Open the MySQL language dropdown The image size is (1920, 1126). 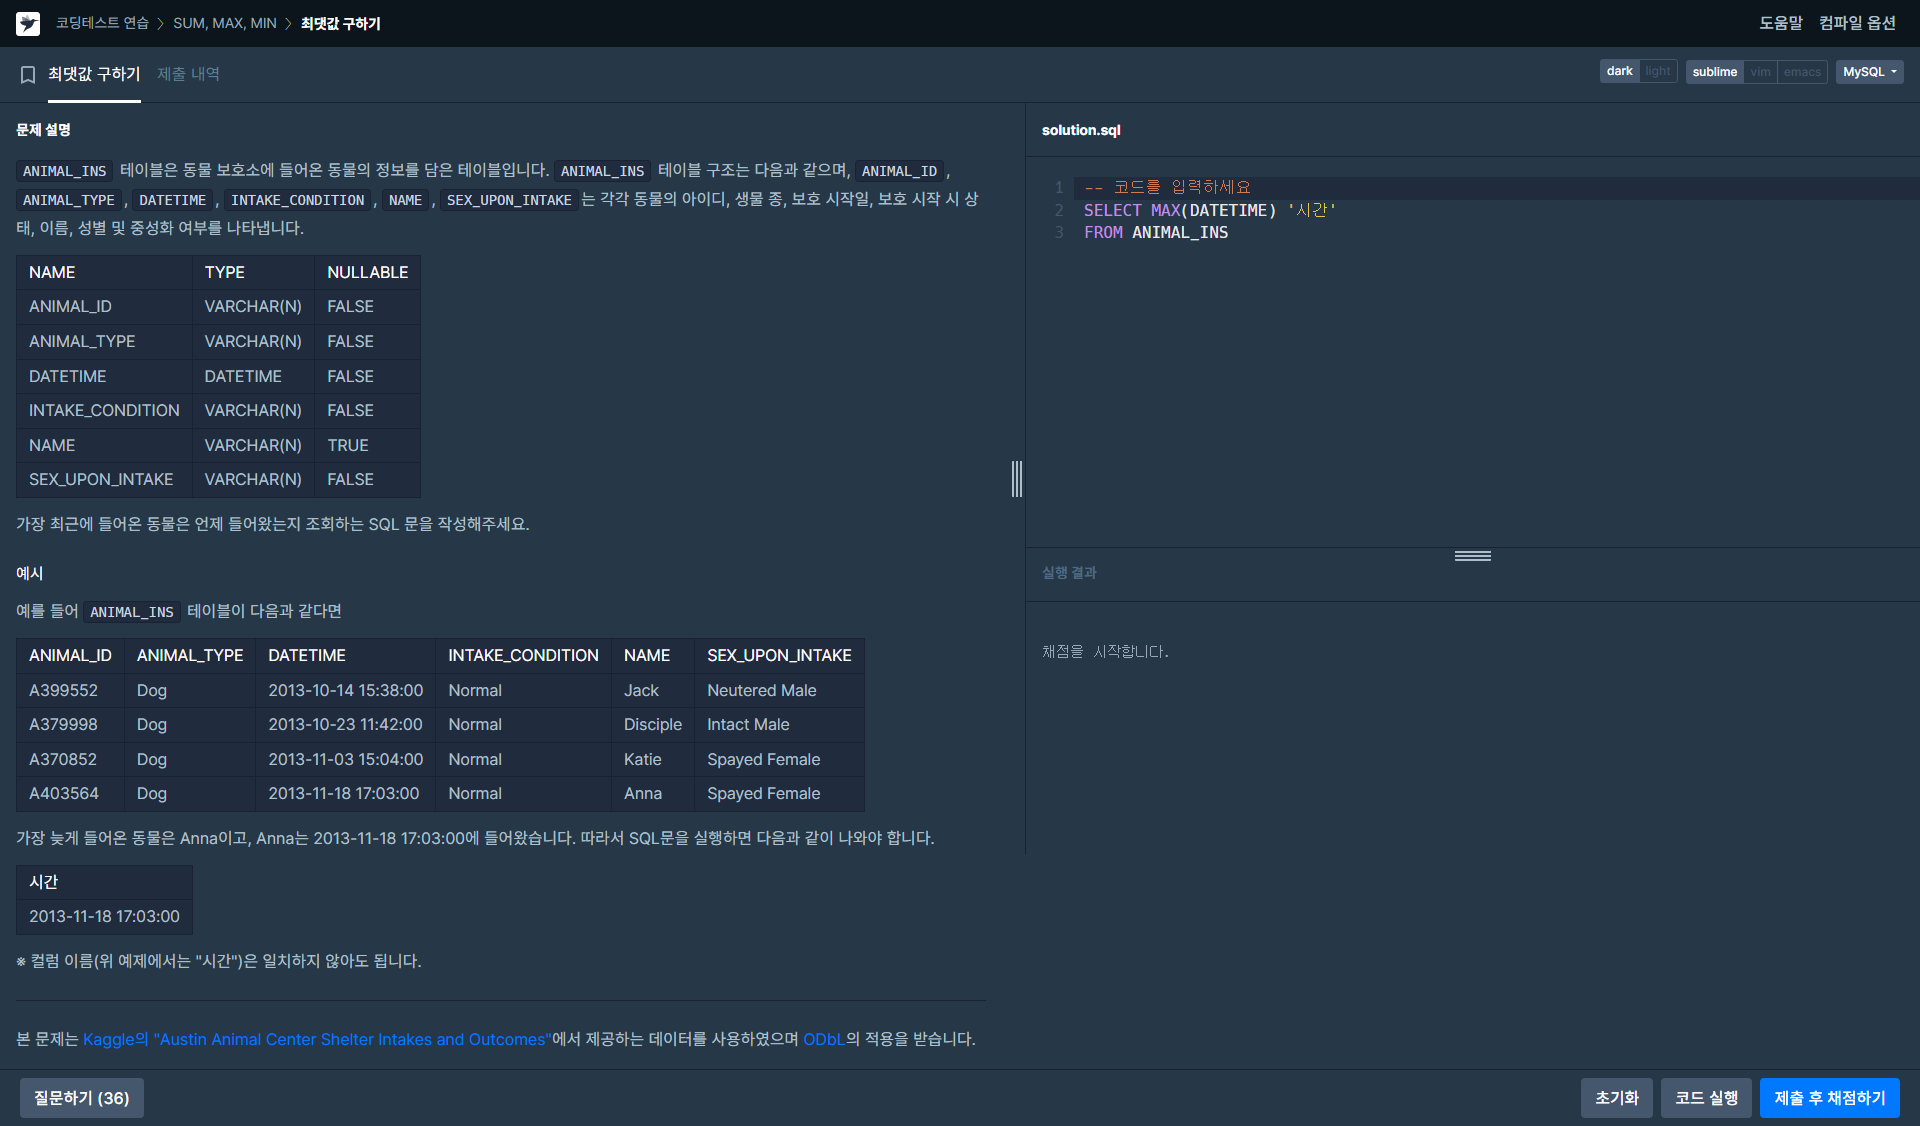1869,72
